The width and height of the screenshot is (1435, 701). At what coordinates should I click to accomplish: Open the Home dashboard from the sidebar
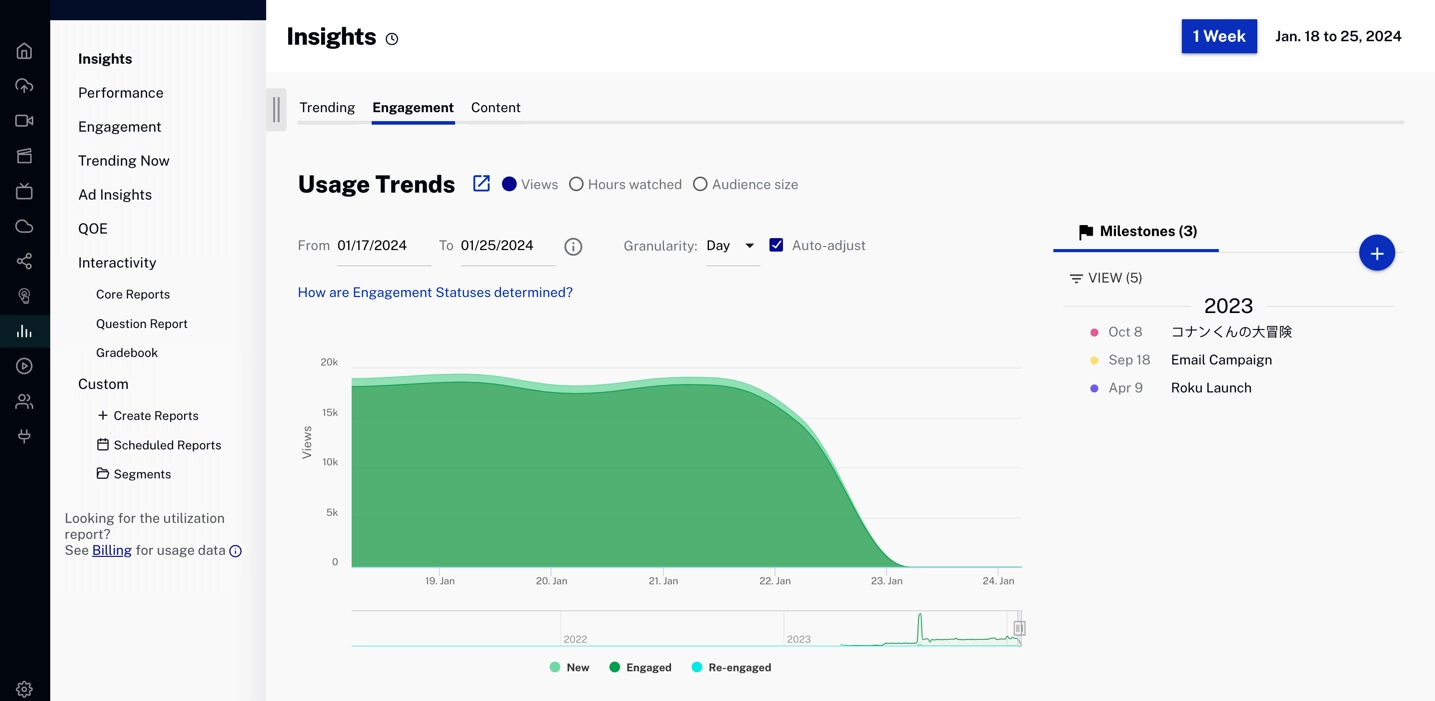24,50
